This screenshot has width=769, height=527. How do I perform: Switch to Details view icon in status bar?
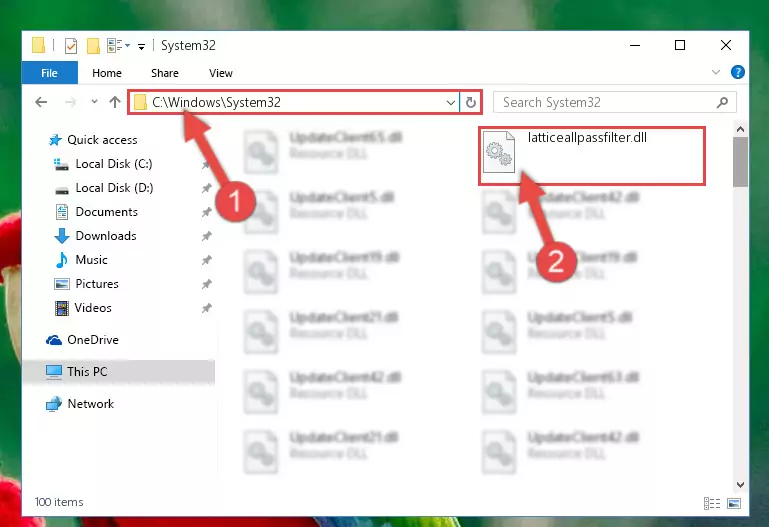712,503
